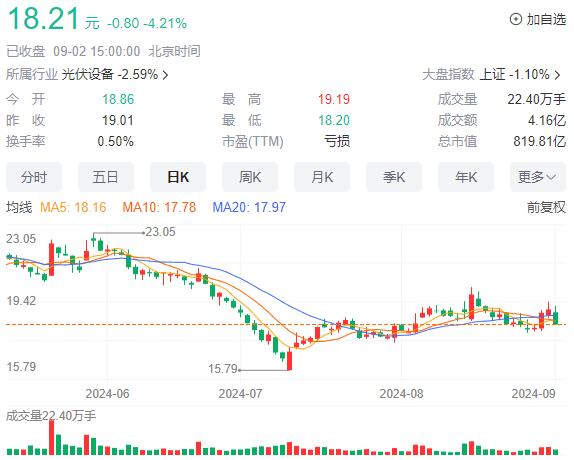Click the current price 18.21

coord(43,19)
